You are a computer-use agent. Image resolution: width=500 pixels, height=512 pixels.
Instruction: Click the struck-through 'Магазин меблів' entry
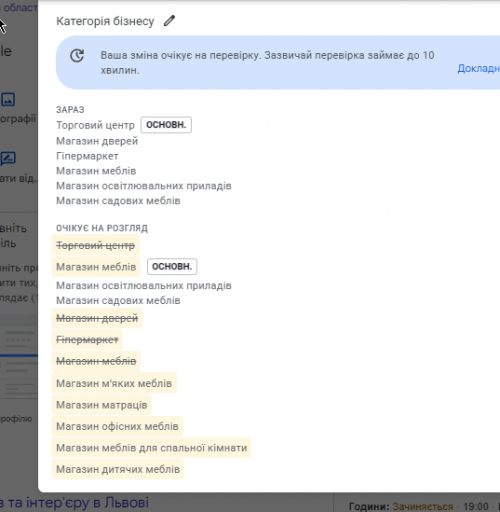(96, 361)
